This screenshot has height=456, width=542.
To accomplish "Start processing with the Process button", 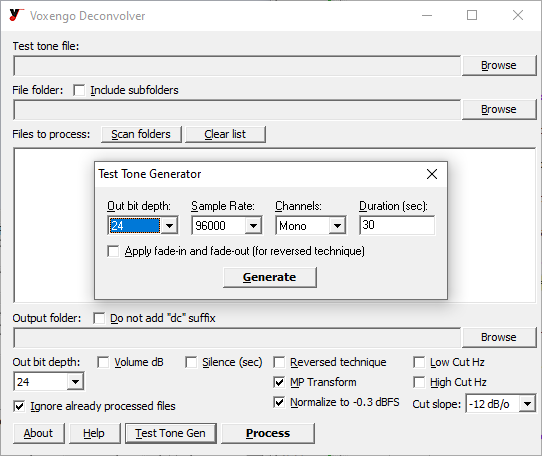I will click(268, 433).
